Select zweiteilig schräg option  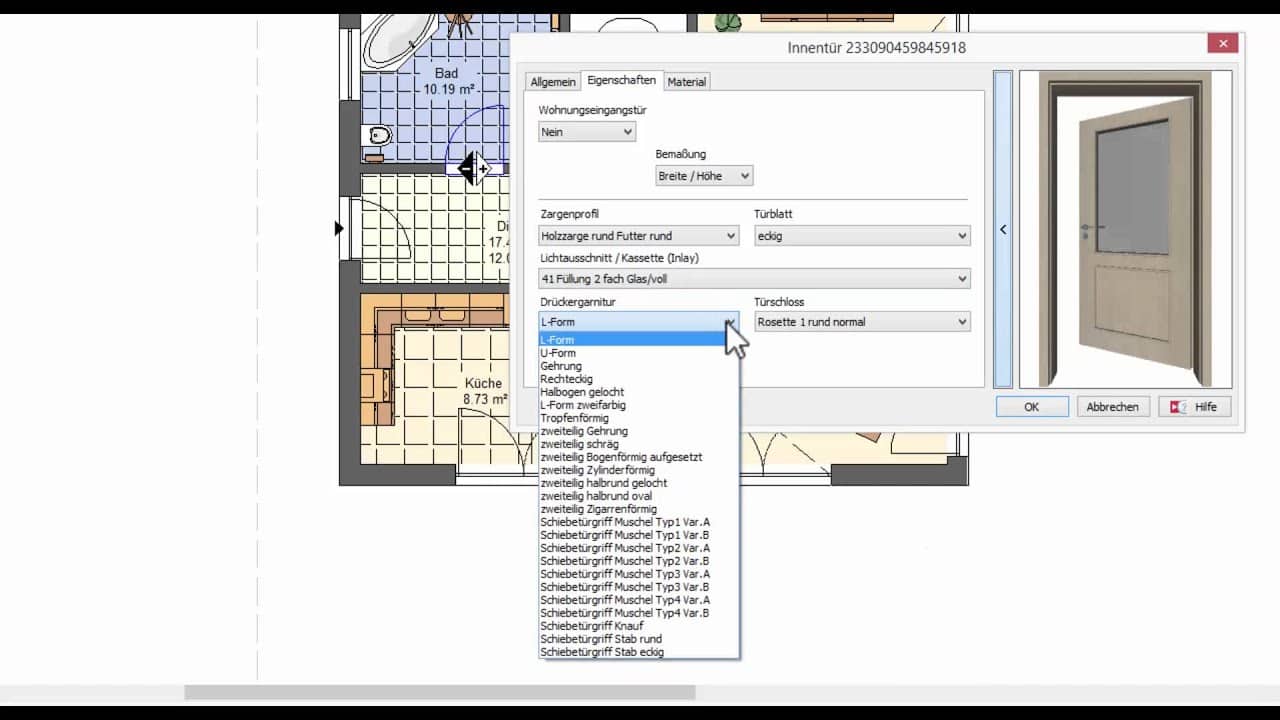(638, 444)
